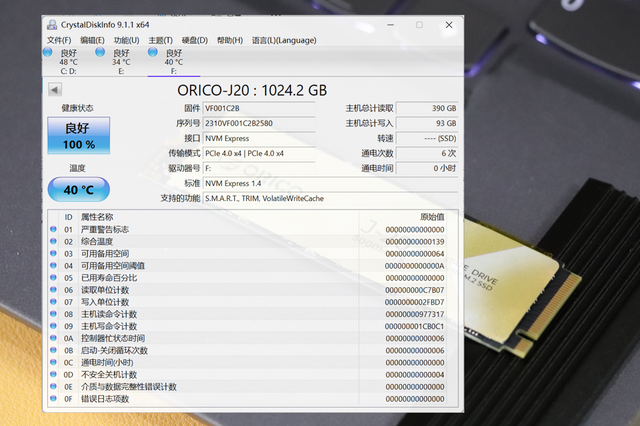
Task: Click the interface field NVM Express
Action: 259,138
